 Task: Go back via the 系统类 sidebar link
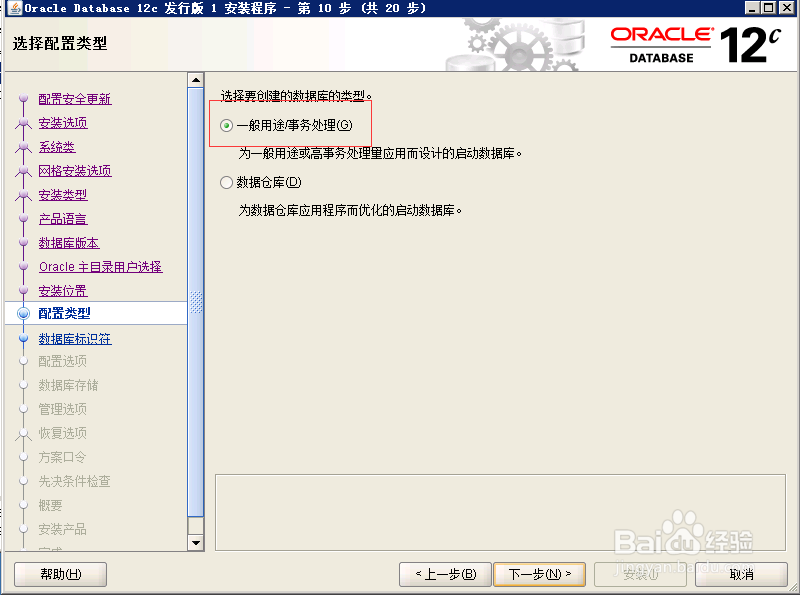point(55,147)
